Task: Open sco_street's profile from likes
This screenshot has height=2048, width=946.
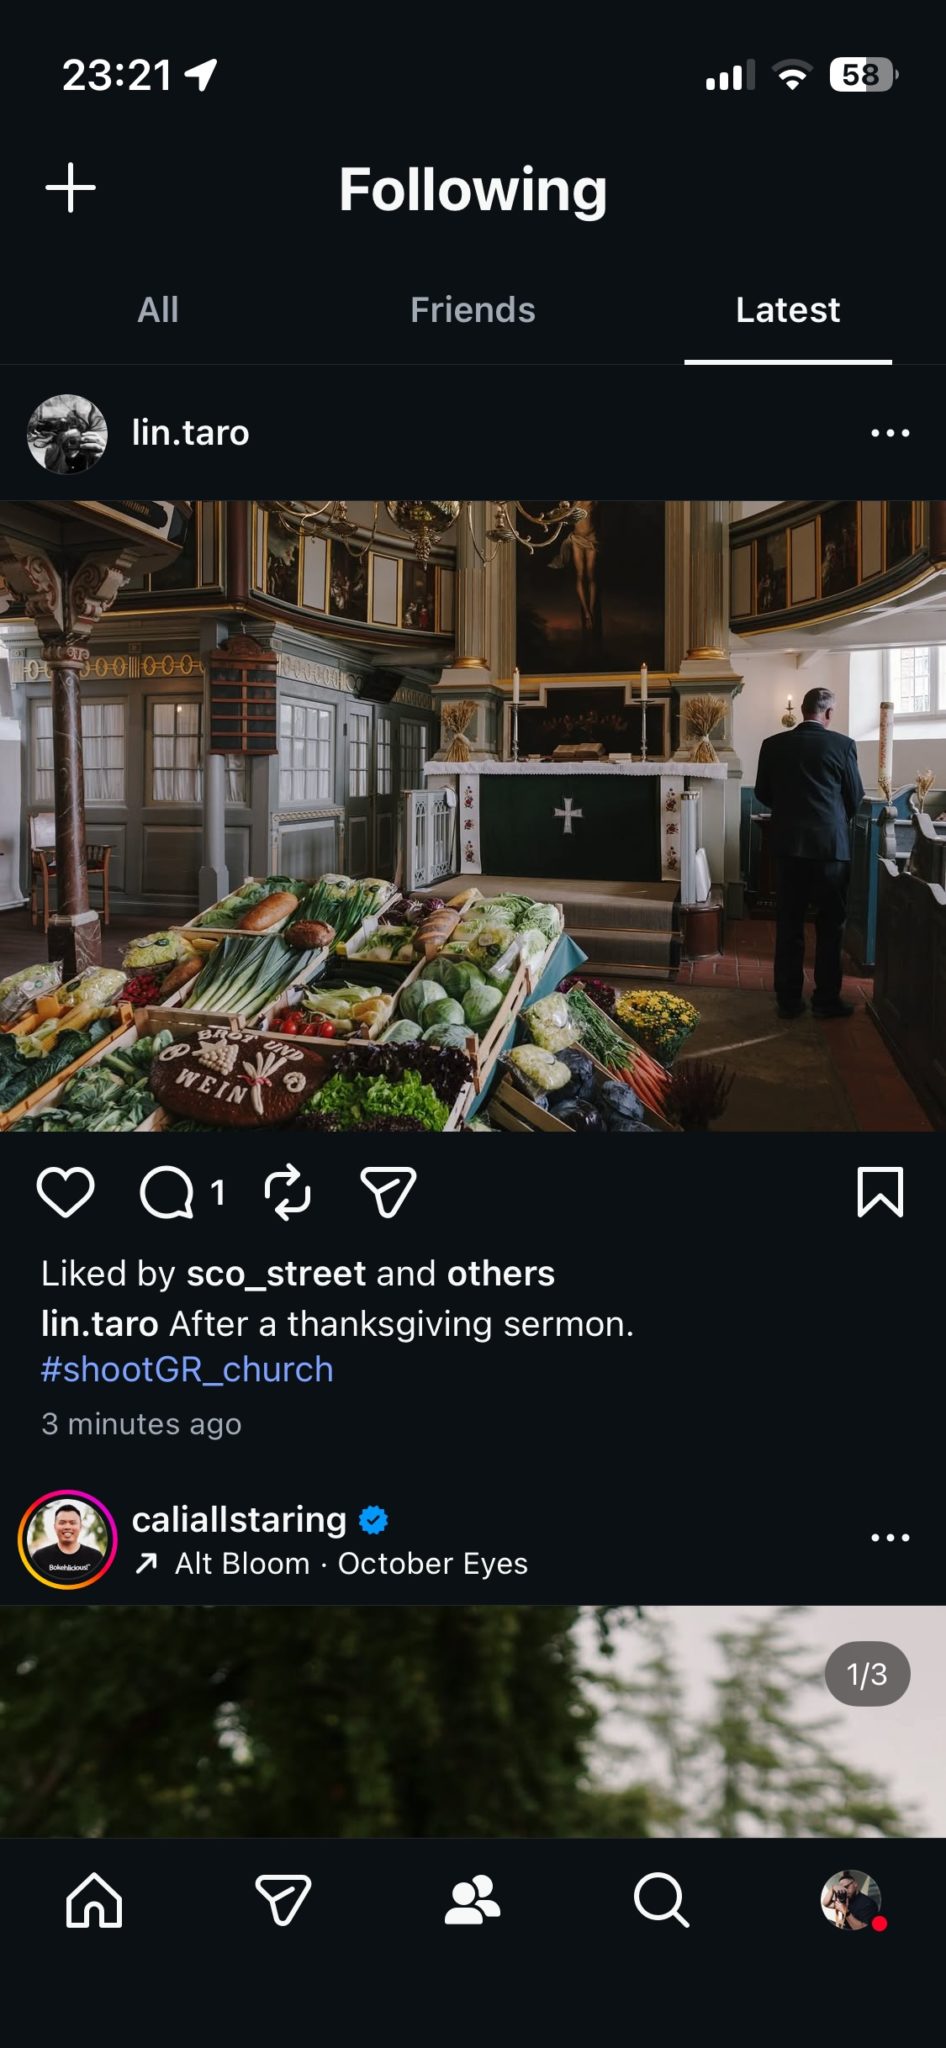Action: (x=276, y=1274)
